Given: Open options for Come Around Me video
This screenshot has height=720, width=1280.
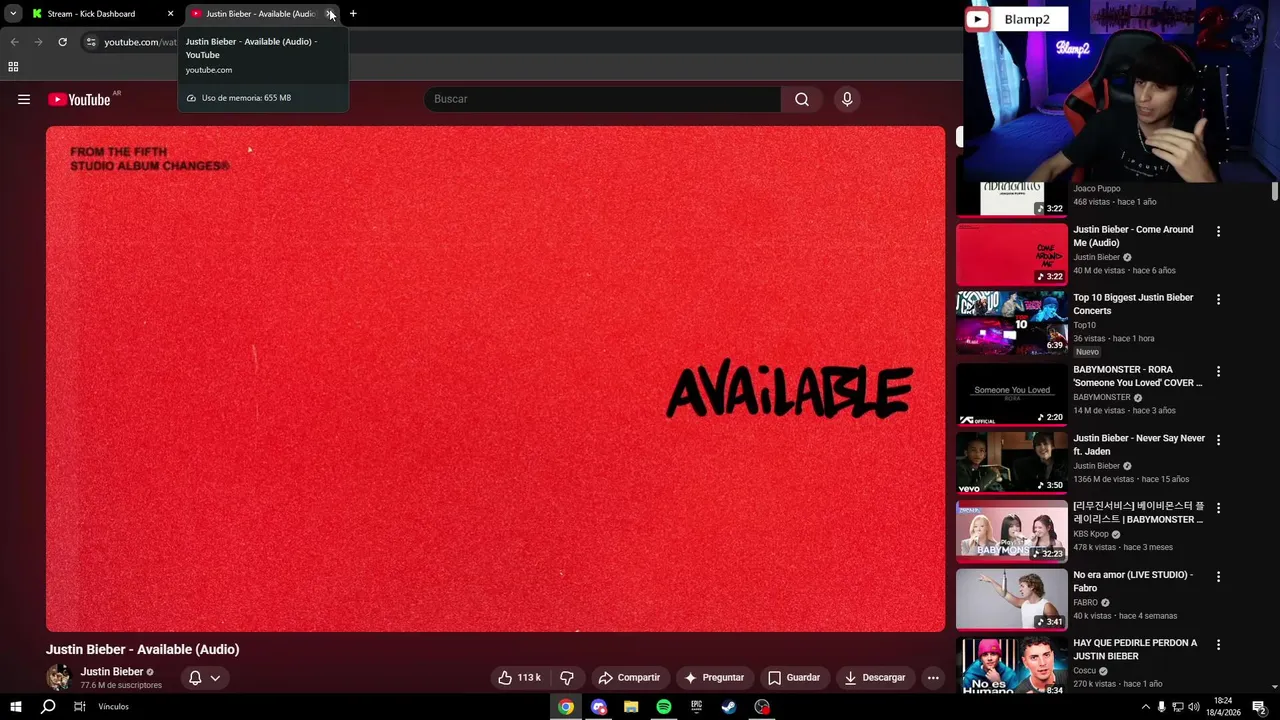Looking at the screenshot, I should point(1218,231).
